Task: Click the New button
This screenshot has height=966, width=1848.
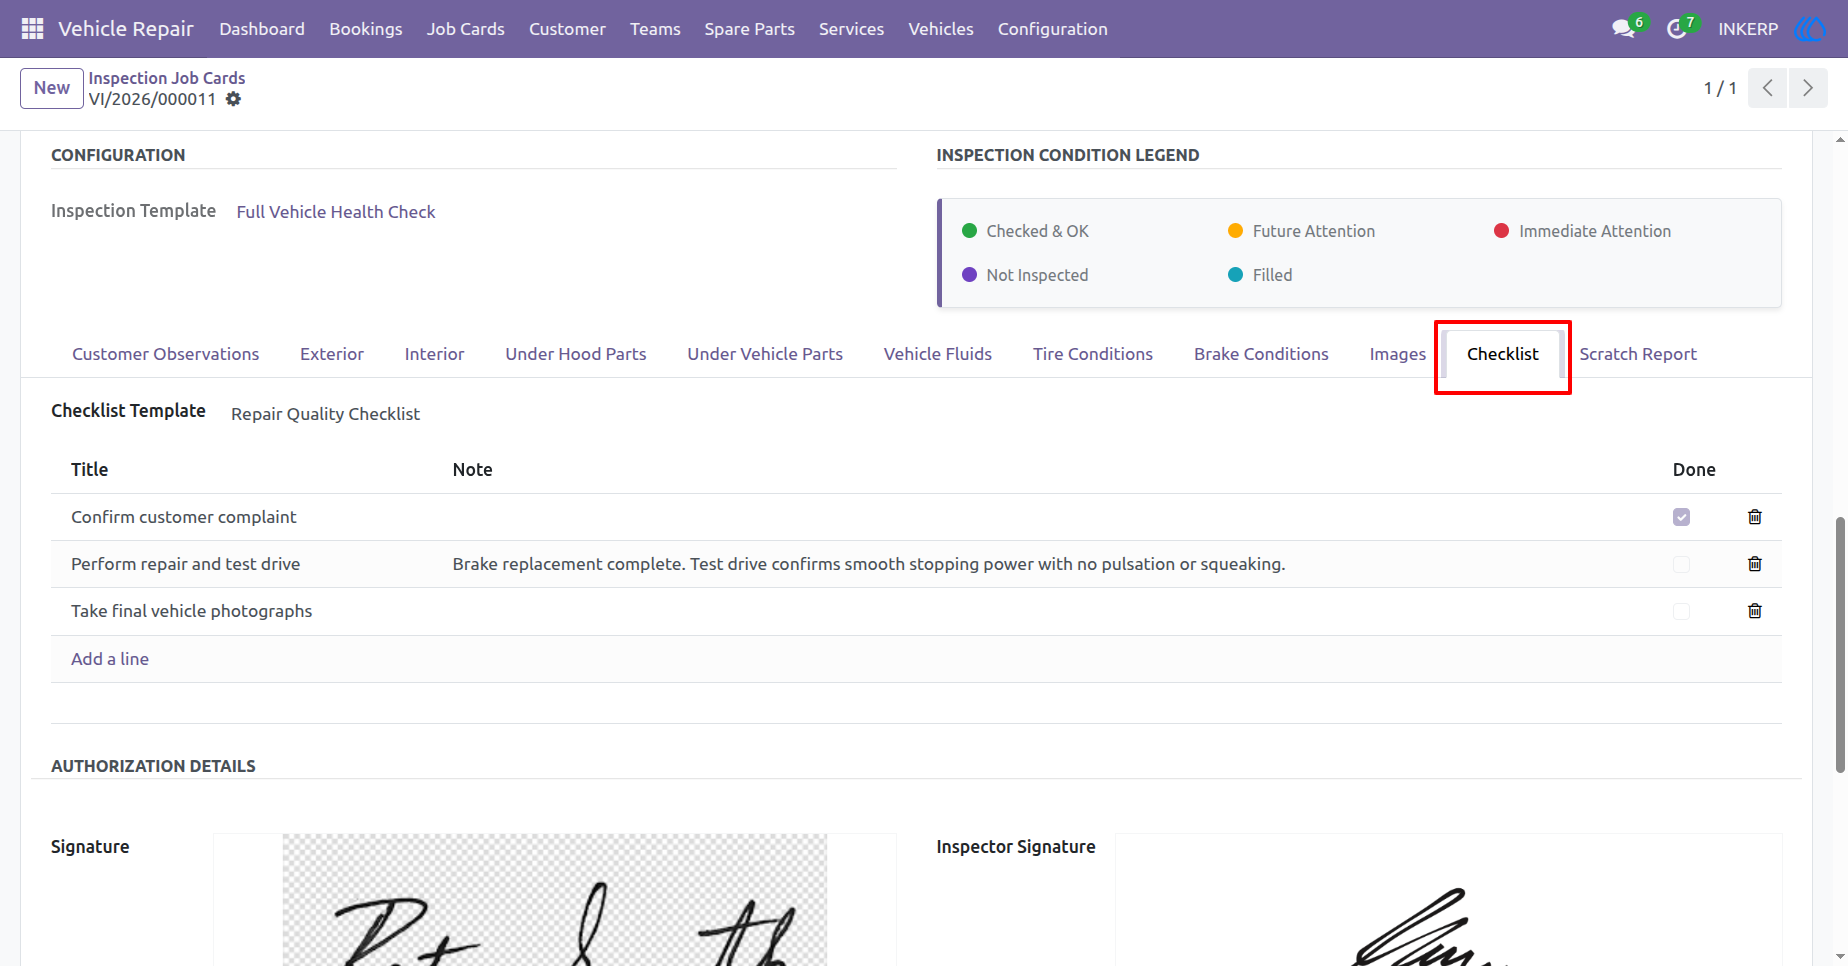Action: coord(52,88)
